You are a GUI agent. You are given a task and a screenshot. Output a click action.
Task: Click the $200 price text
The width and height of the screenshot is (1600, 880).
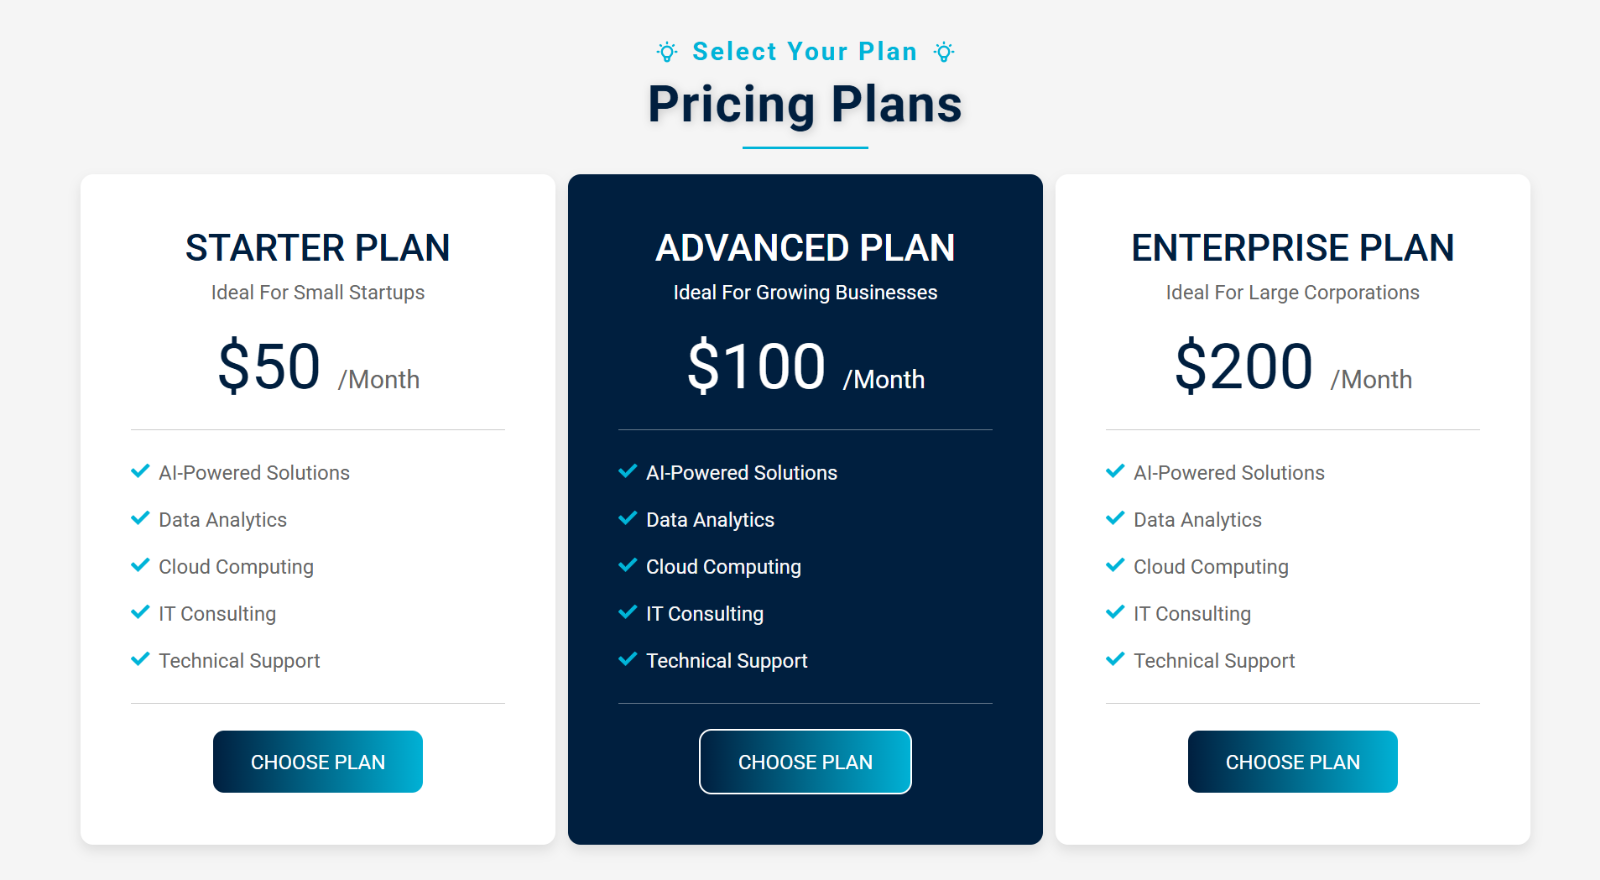pos(1244,366)
